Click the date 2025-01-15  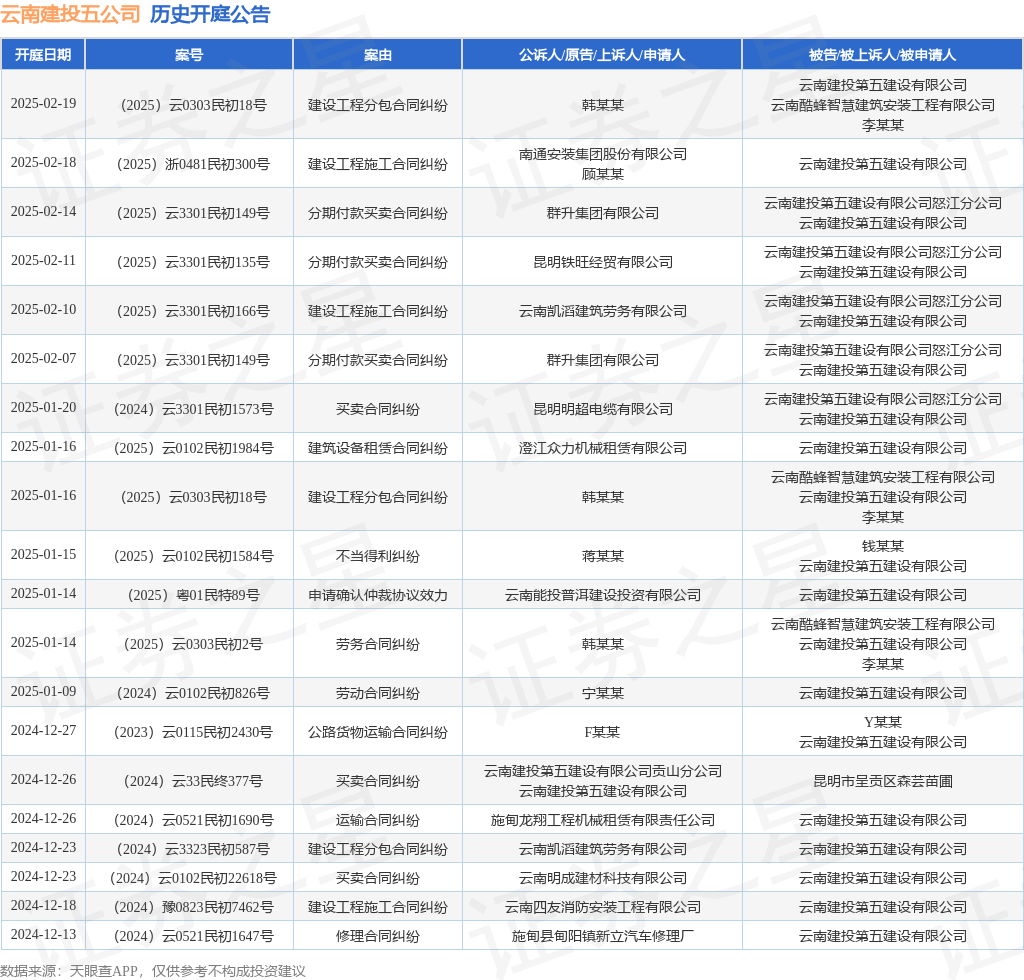43,554
